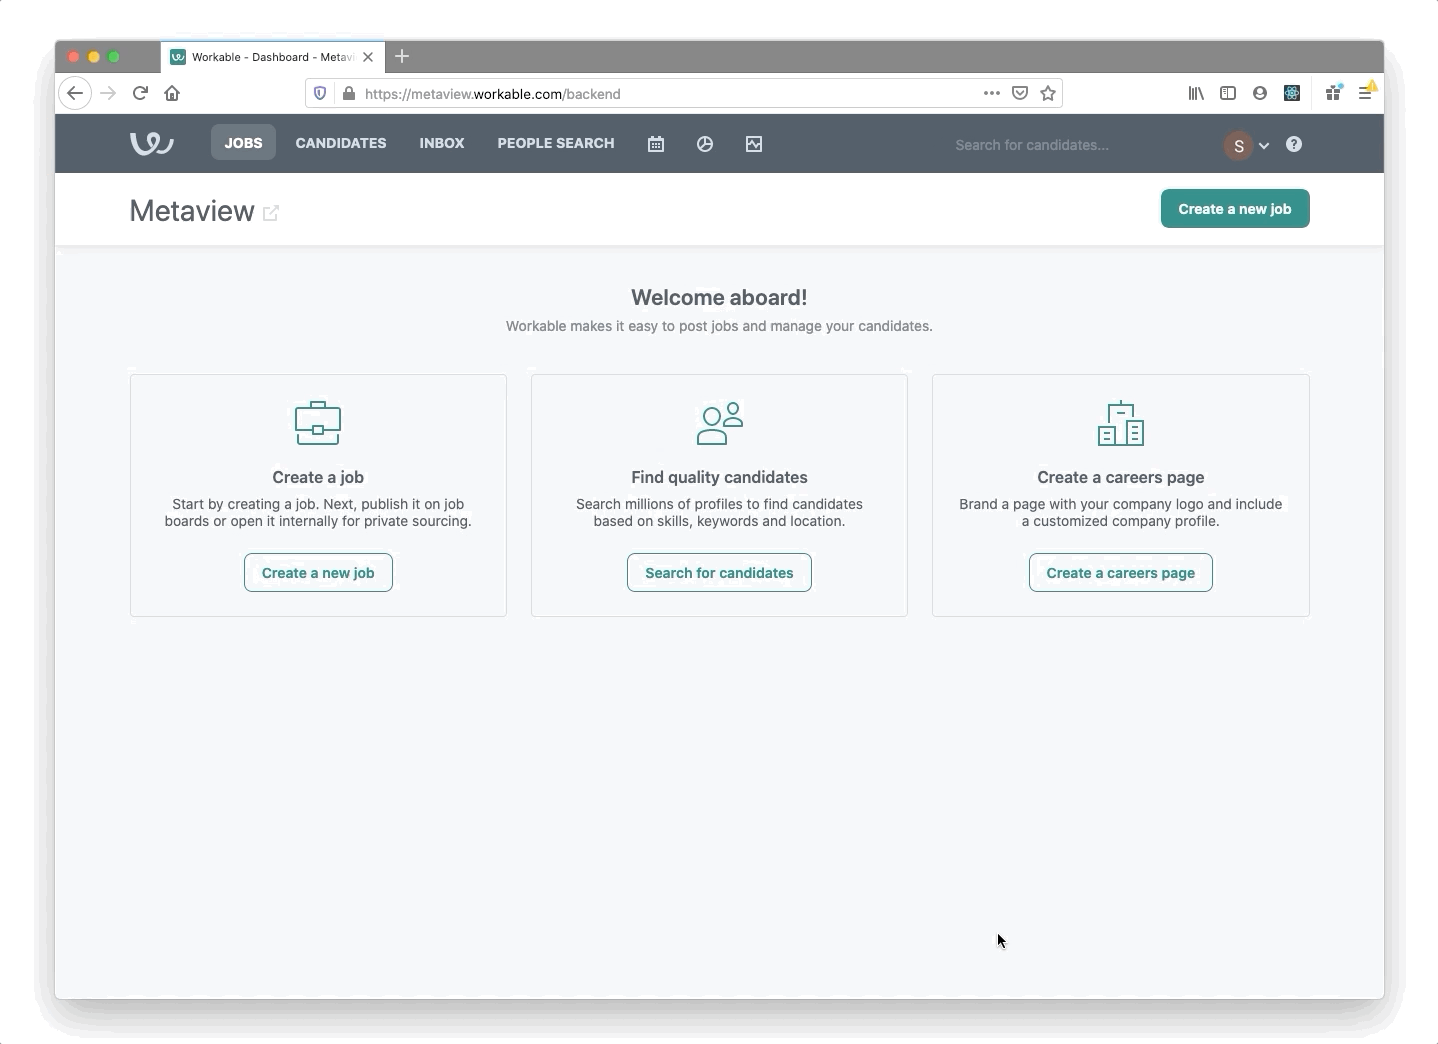Click the Workable logo icon

click(152, 144)
